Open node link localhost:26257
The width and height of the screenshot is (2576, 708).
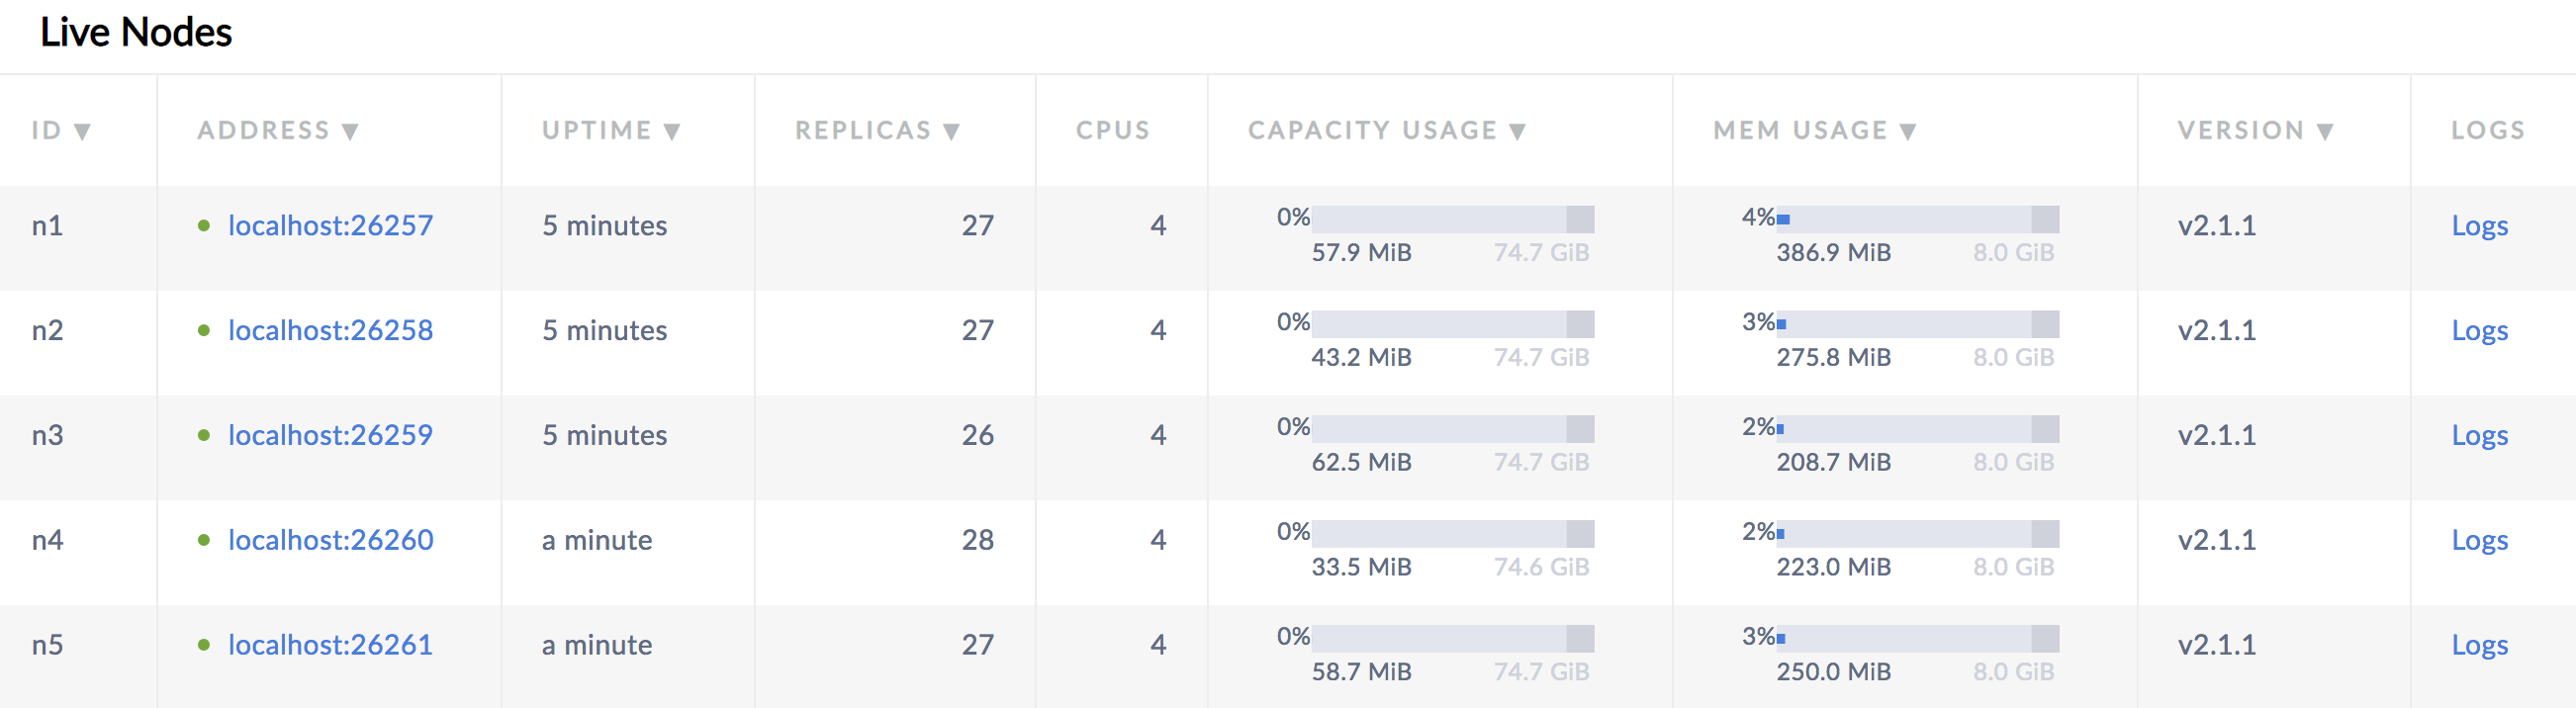coord(330,225)
